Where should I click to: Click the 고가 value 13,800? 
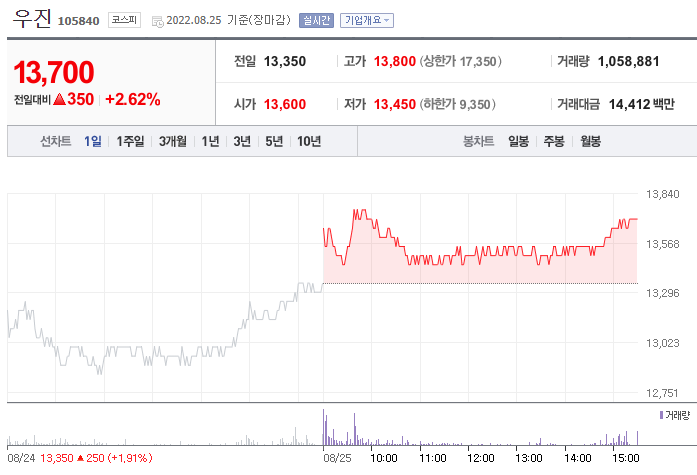395,61
